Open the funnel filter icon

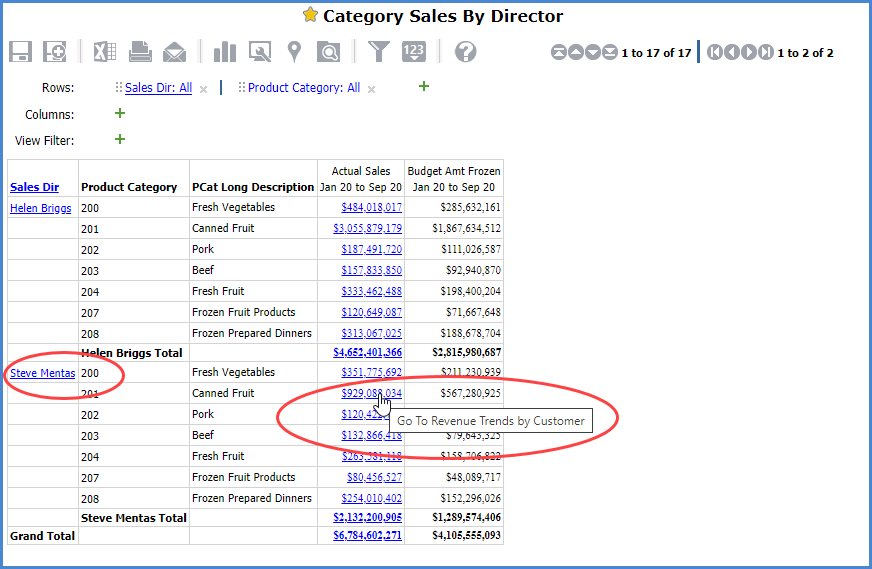click(378, 52)
